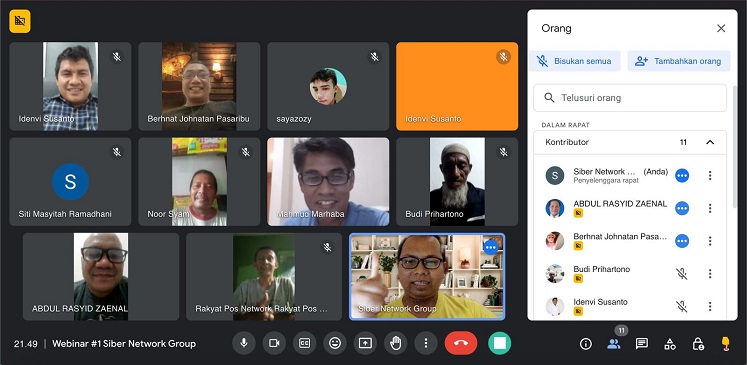Click blue speaking indicator for Berhnat Johnatan in list
747x365 pixels.
click(x=682, y=241)
